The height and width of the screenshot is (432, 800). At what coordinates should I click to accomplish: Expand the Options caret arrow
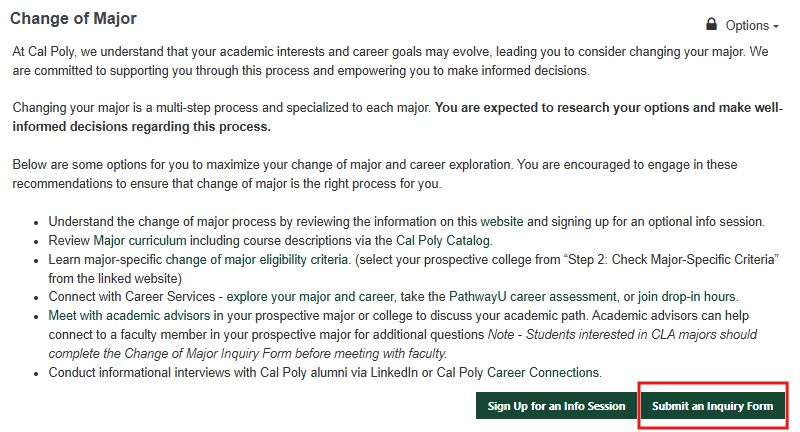point(776,26)
